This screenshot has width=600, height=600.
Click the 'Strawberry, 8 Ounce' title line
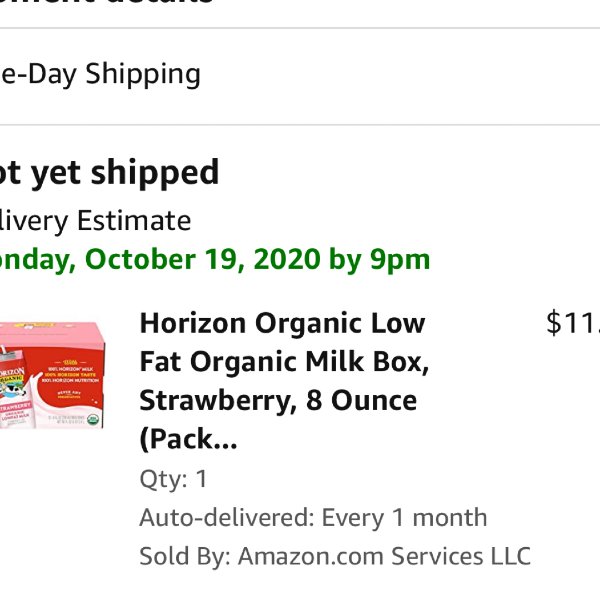278,400
